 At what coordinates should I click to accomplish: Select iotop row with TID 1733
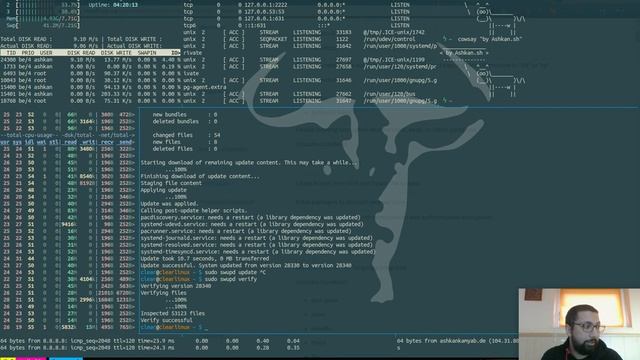(x=90, y=67)
